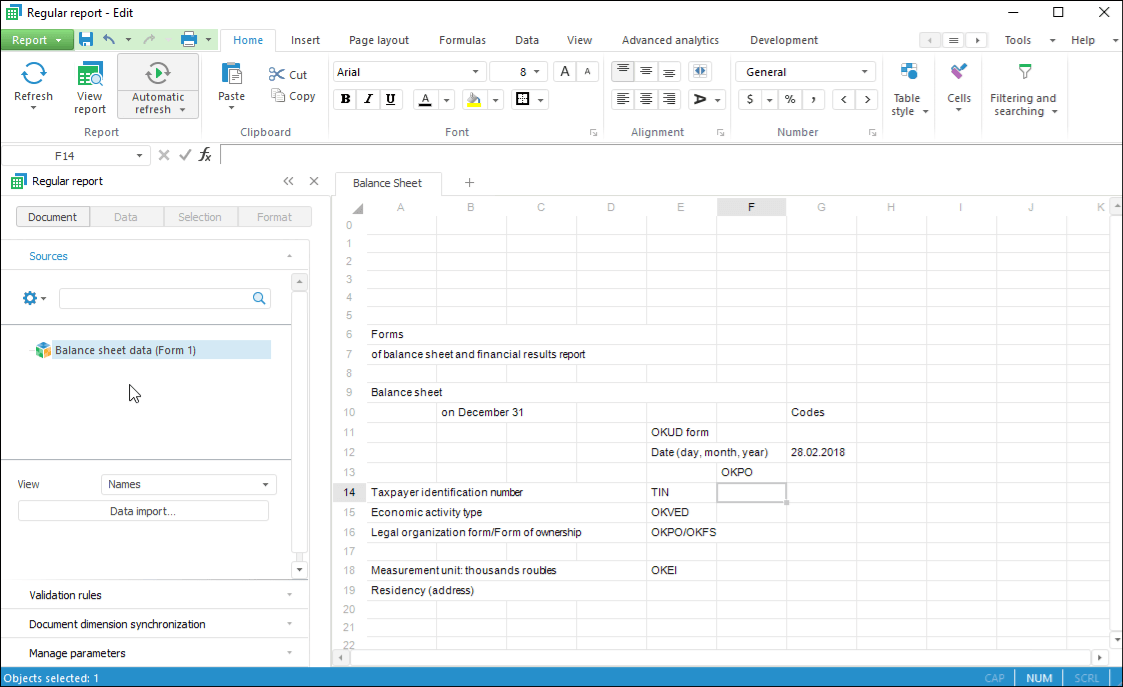Open the Arial font name dropdown
This screenshot has height=687, width=1123.
pyautogui.click(x=476, y=72)
